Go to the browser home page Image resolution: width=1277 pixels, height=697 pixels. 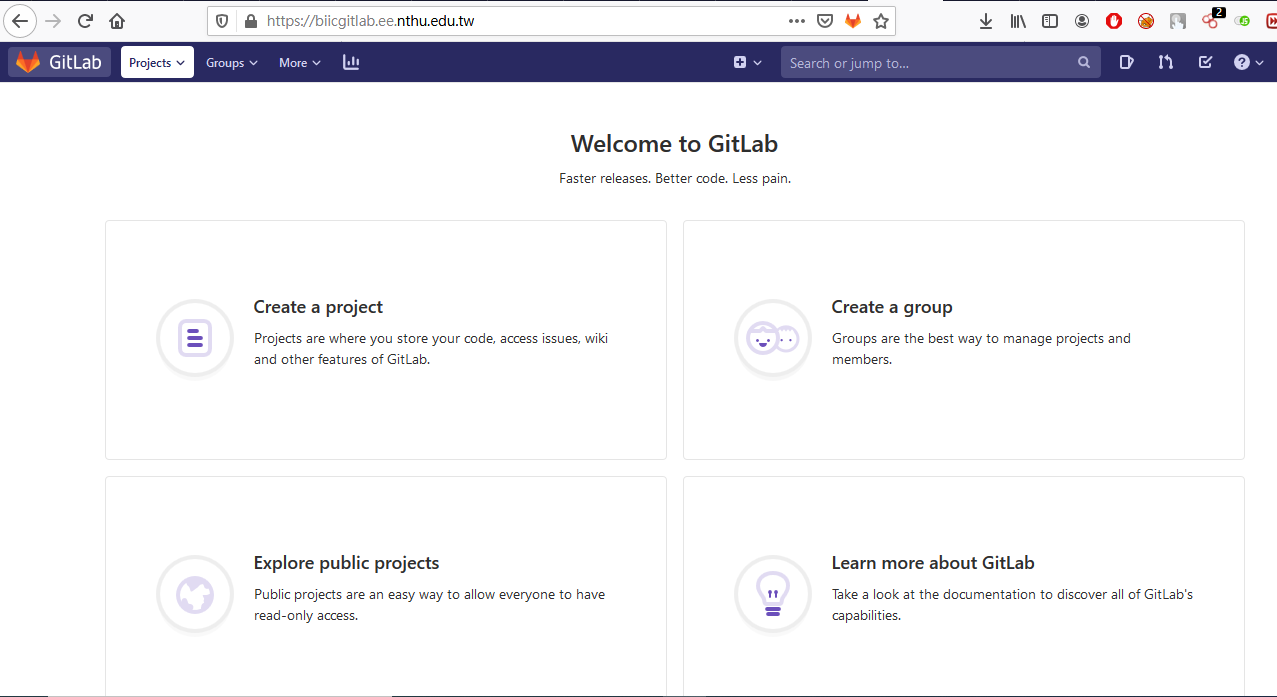(x=117, y=20)
